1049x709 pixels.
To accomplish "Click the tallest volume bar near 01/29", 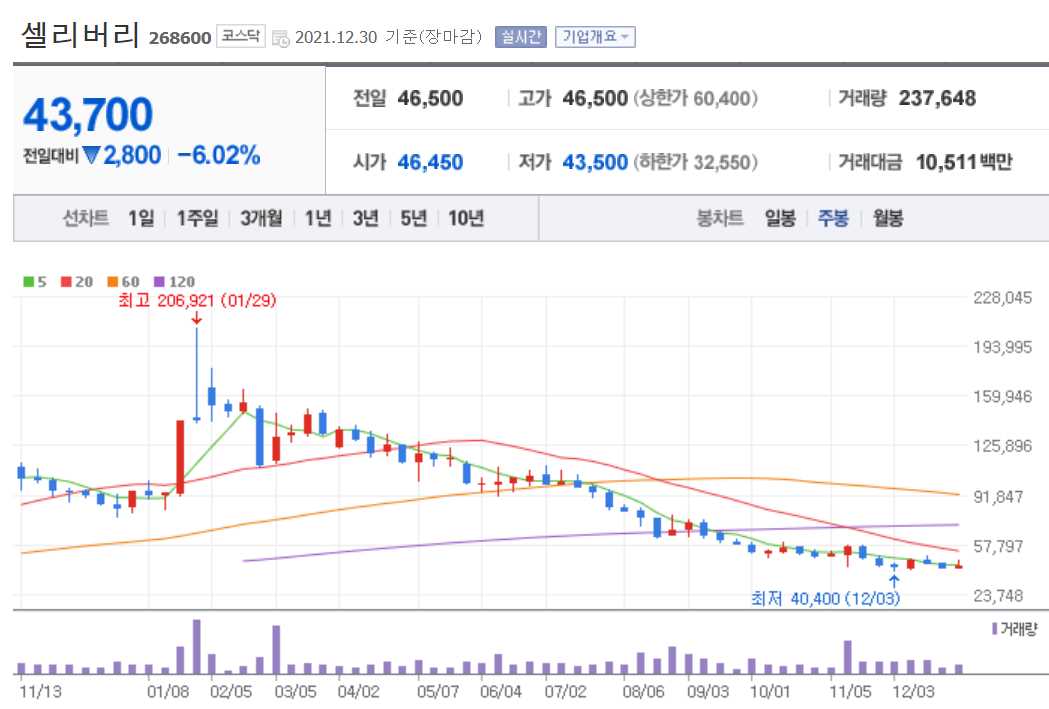I will tap(197, 646).
